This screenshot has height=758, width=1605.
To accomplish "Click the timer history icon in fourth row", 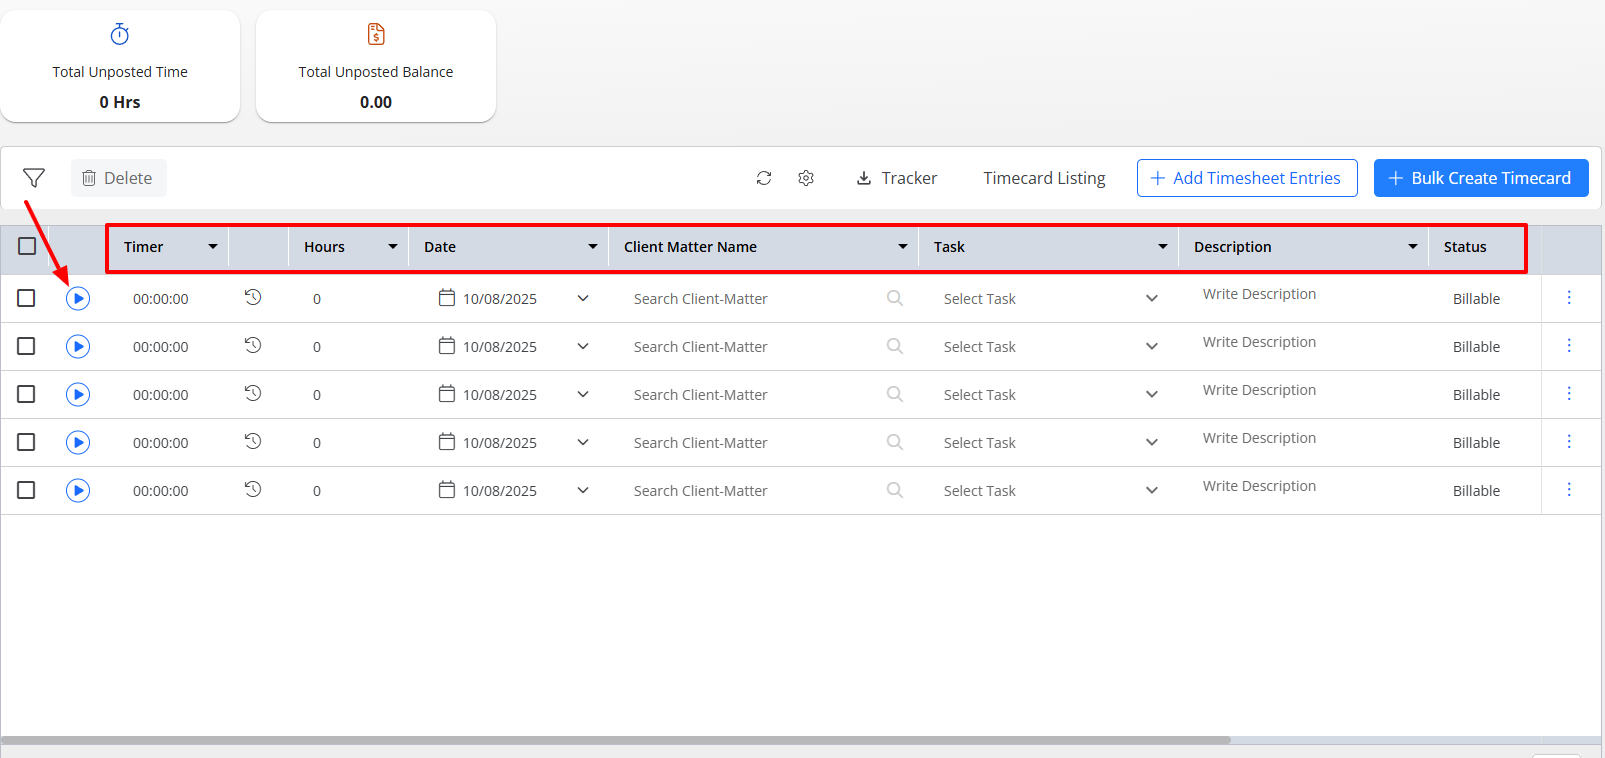I will [253, 441].
